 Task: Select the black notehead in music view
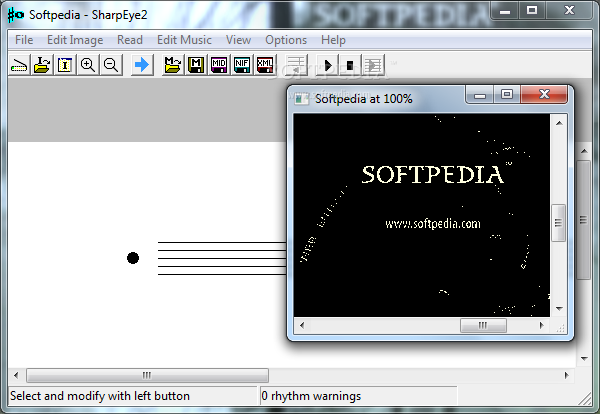(x=133, y=258)
